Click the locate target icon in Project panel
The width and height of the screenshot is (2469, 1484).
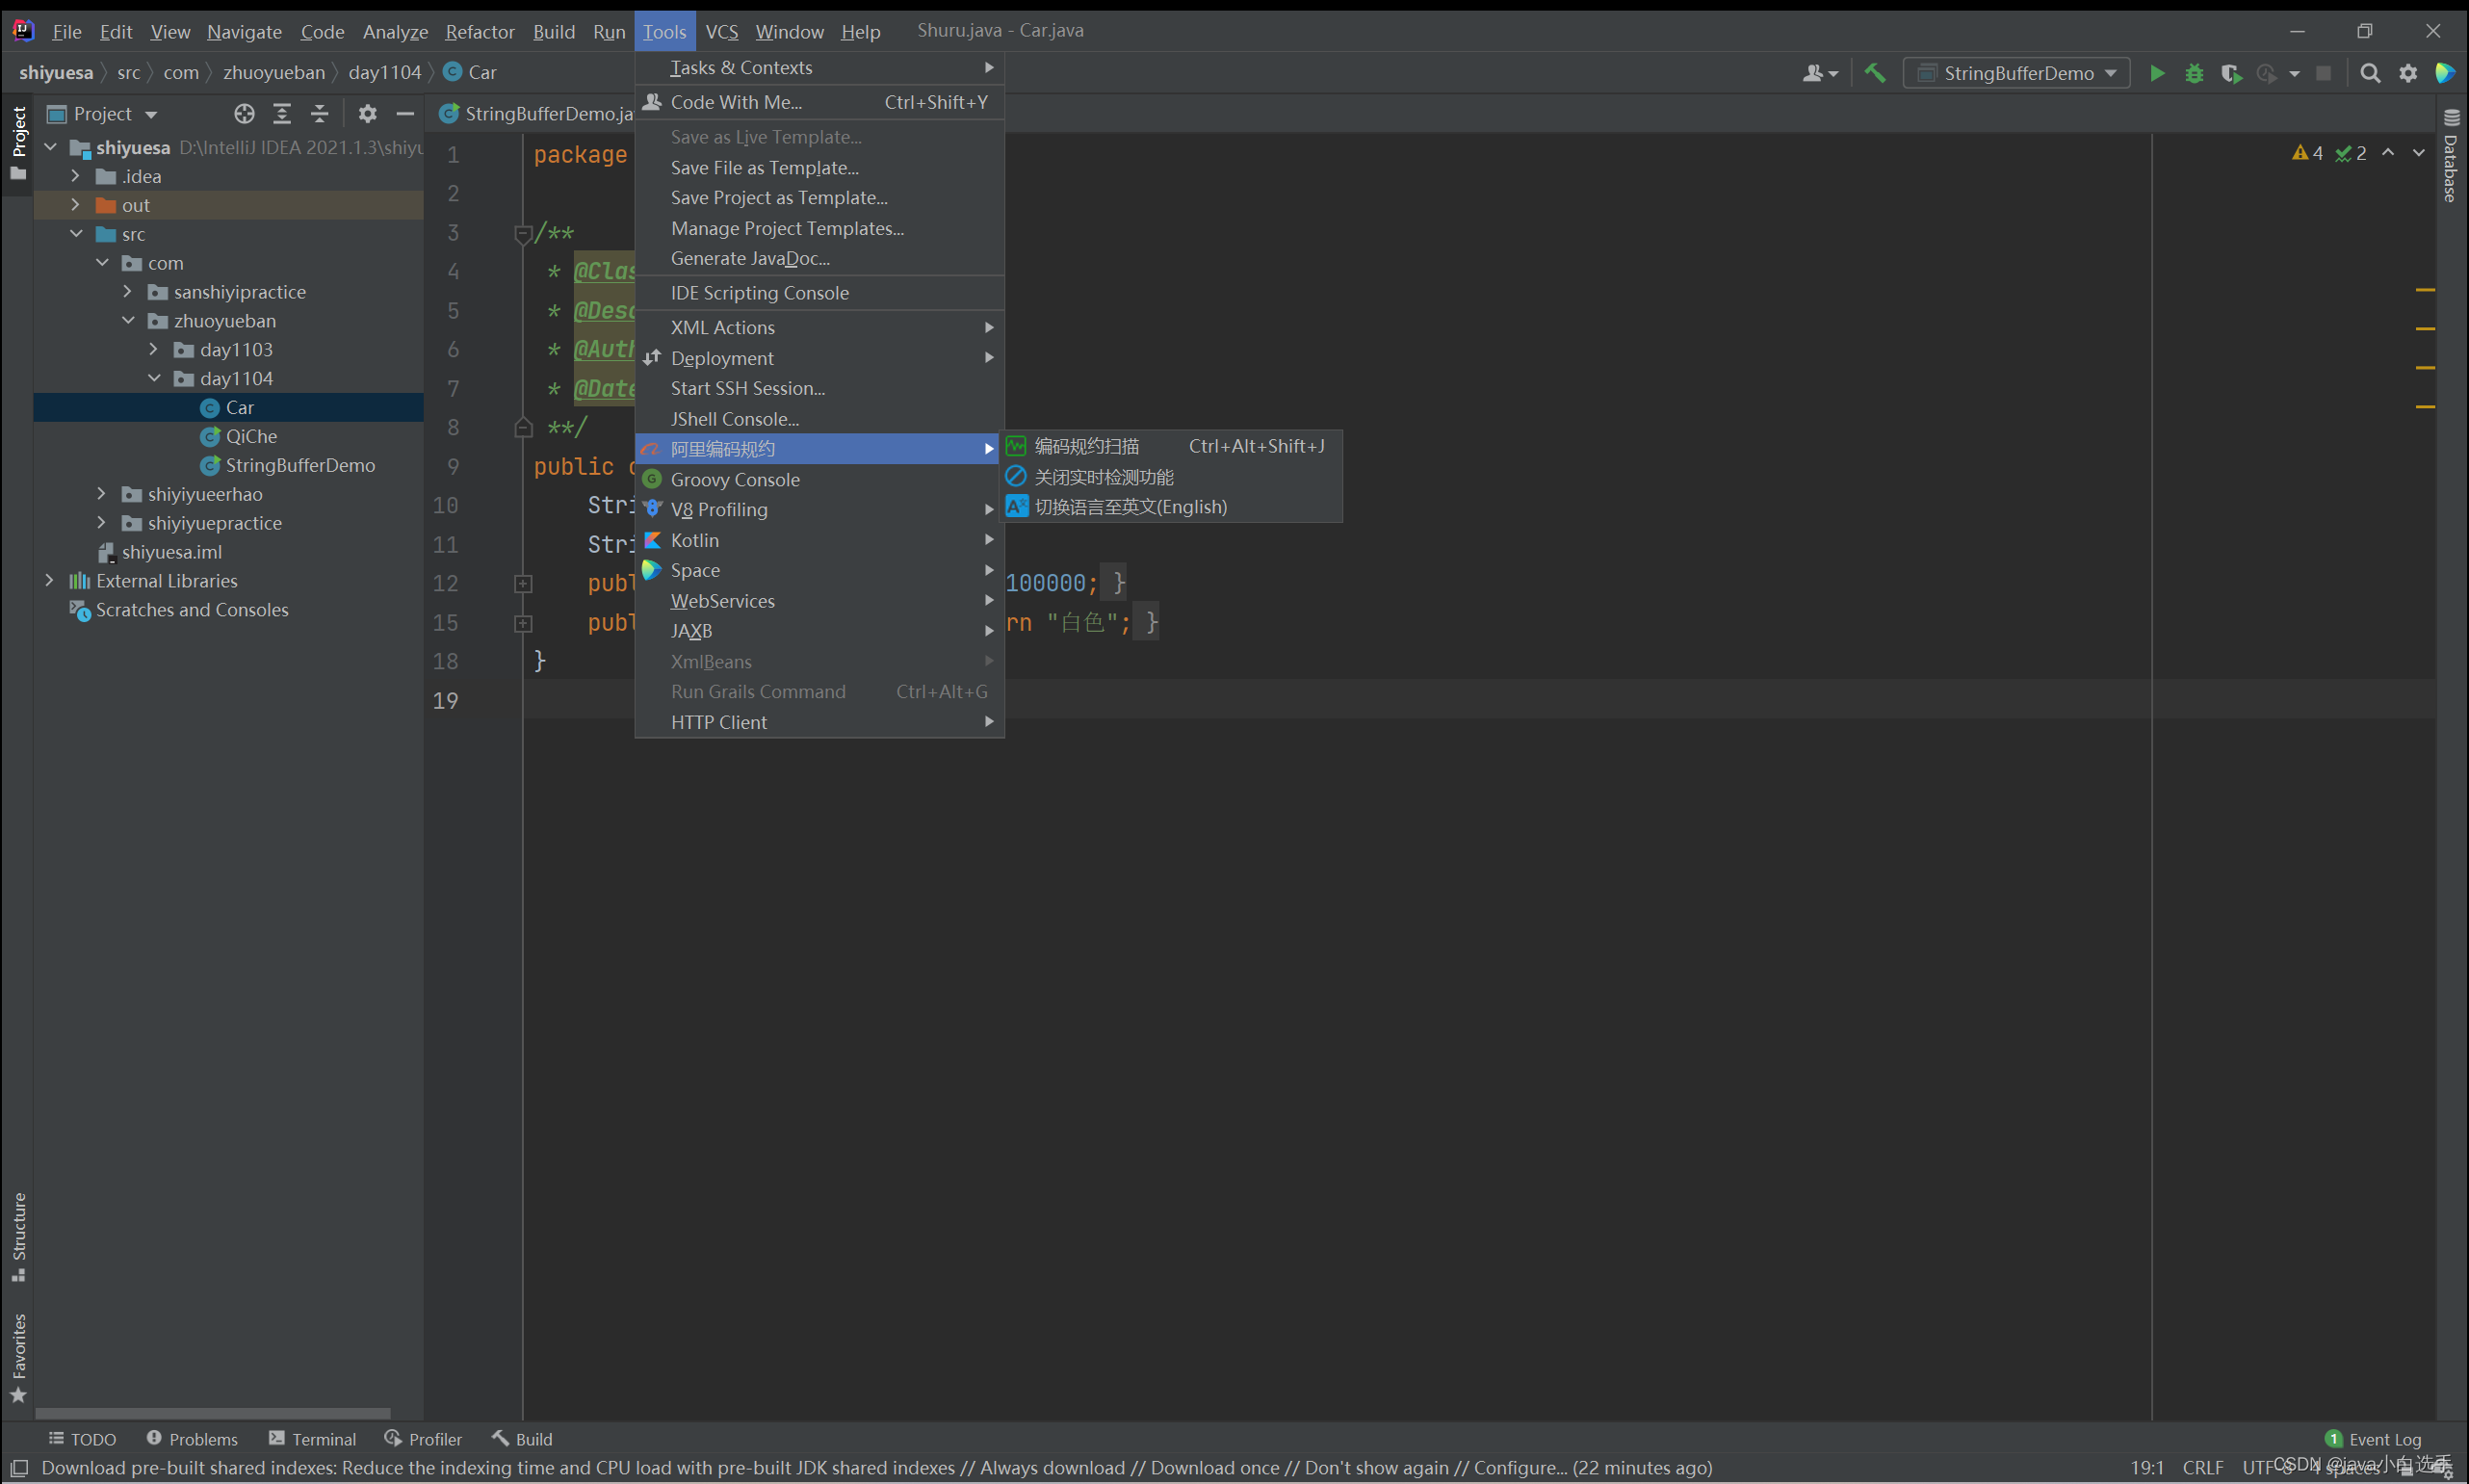tap(244, 114)
